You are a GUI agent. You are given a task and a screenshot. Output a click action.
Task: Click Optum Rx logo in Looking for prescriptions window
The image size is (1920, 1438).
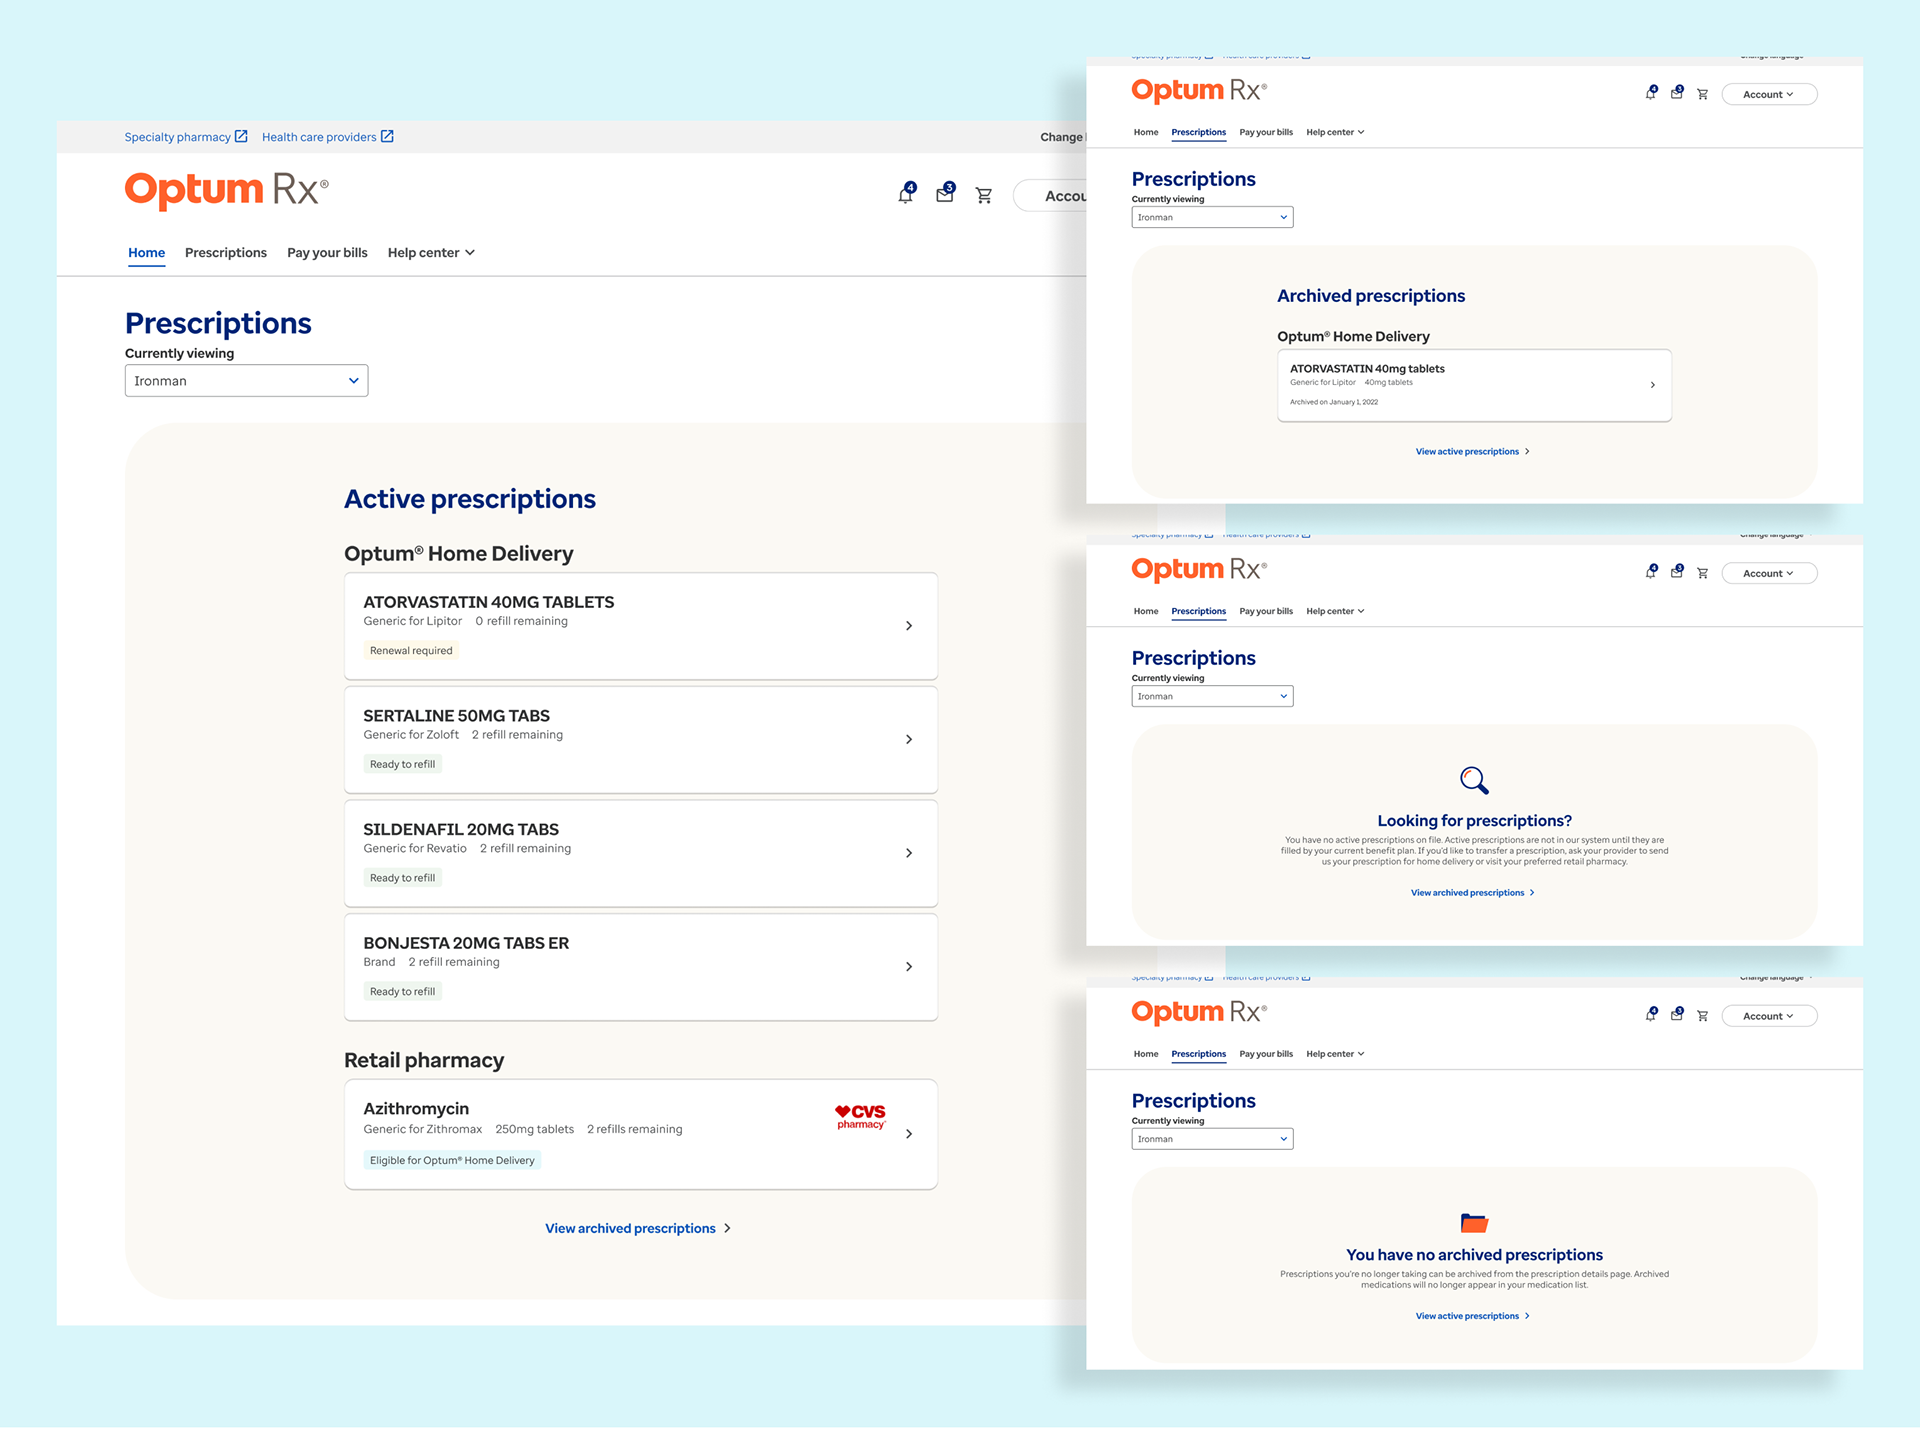(1199, 569)
